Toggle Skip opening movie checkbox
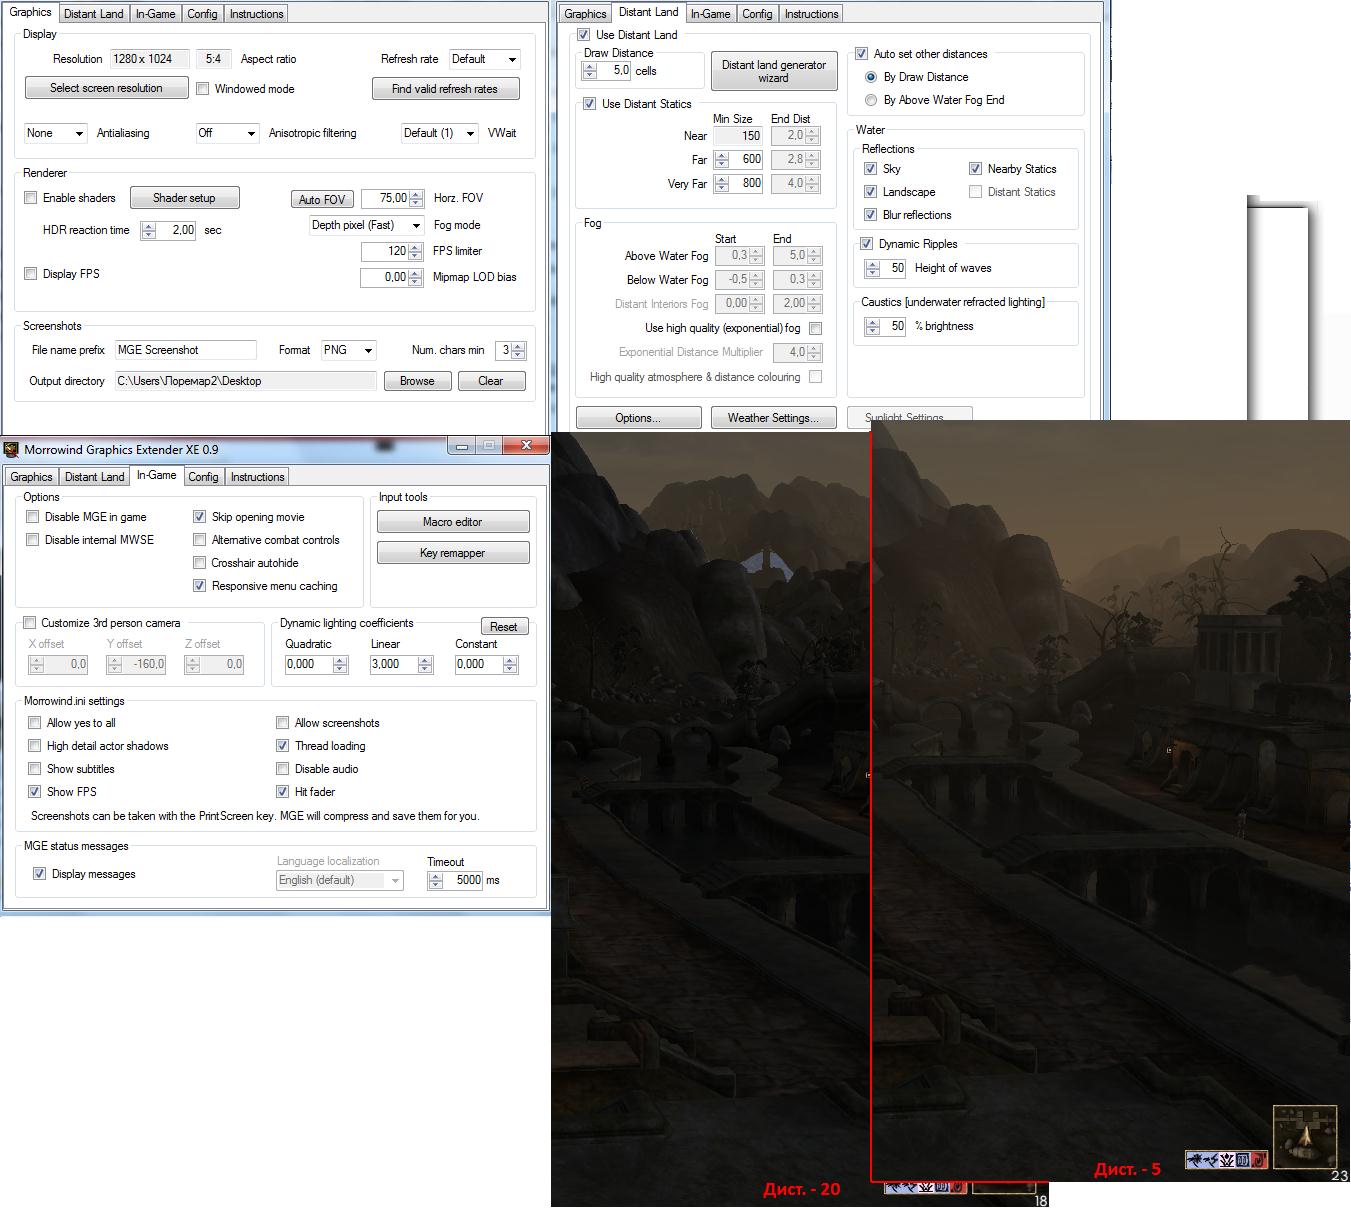This screenshot has width=1351, height=1208. click(x=199, y=517)
